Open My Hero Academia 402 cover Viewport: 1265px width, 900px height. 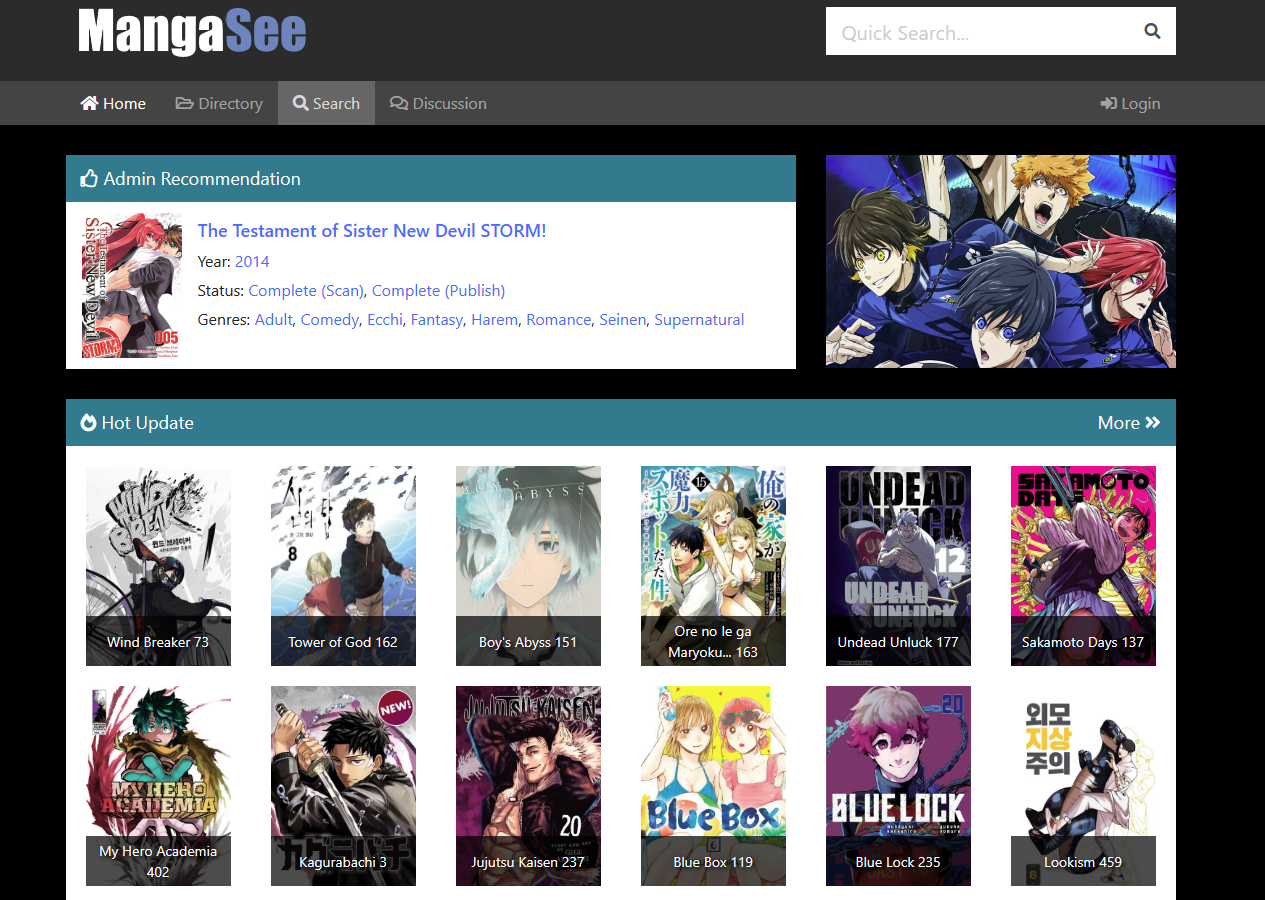158,786
